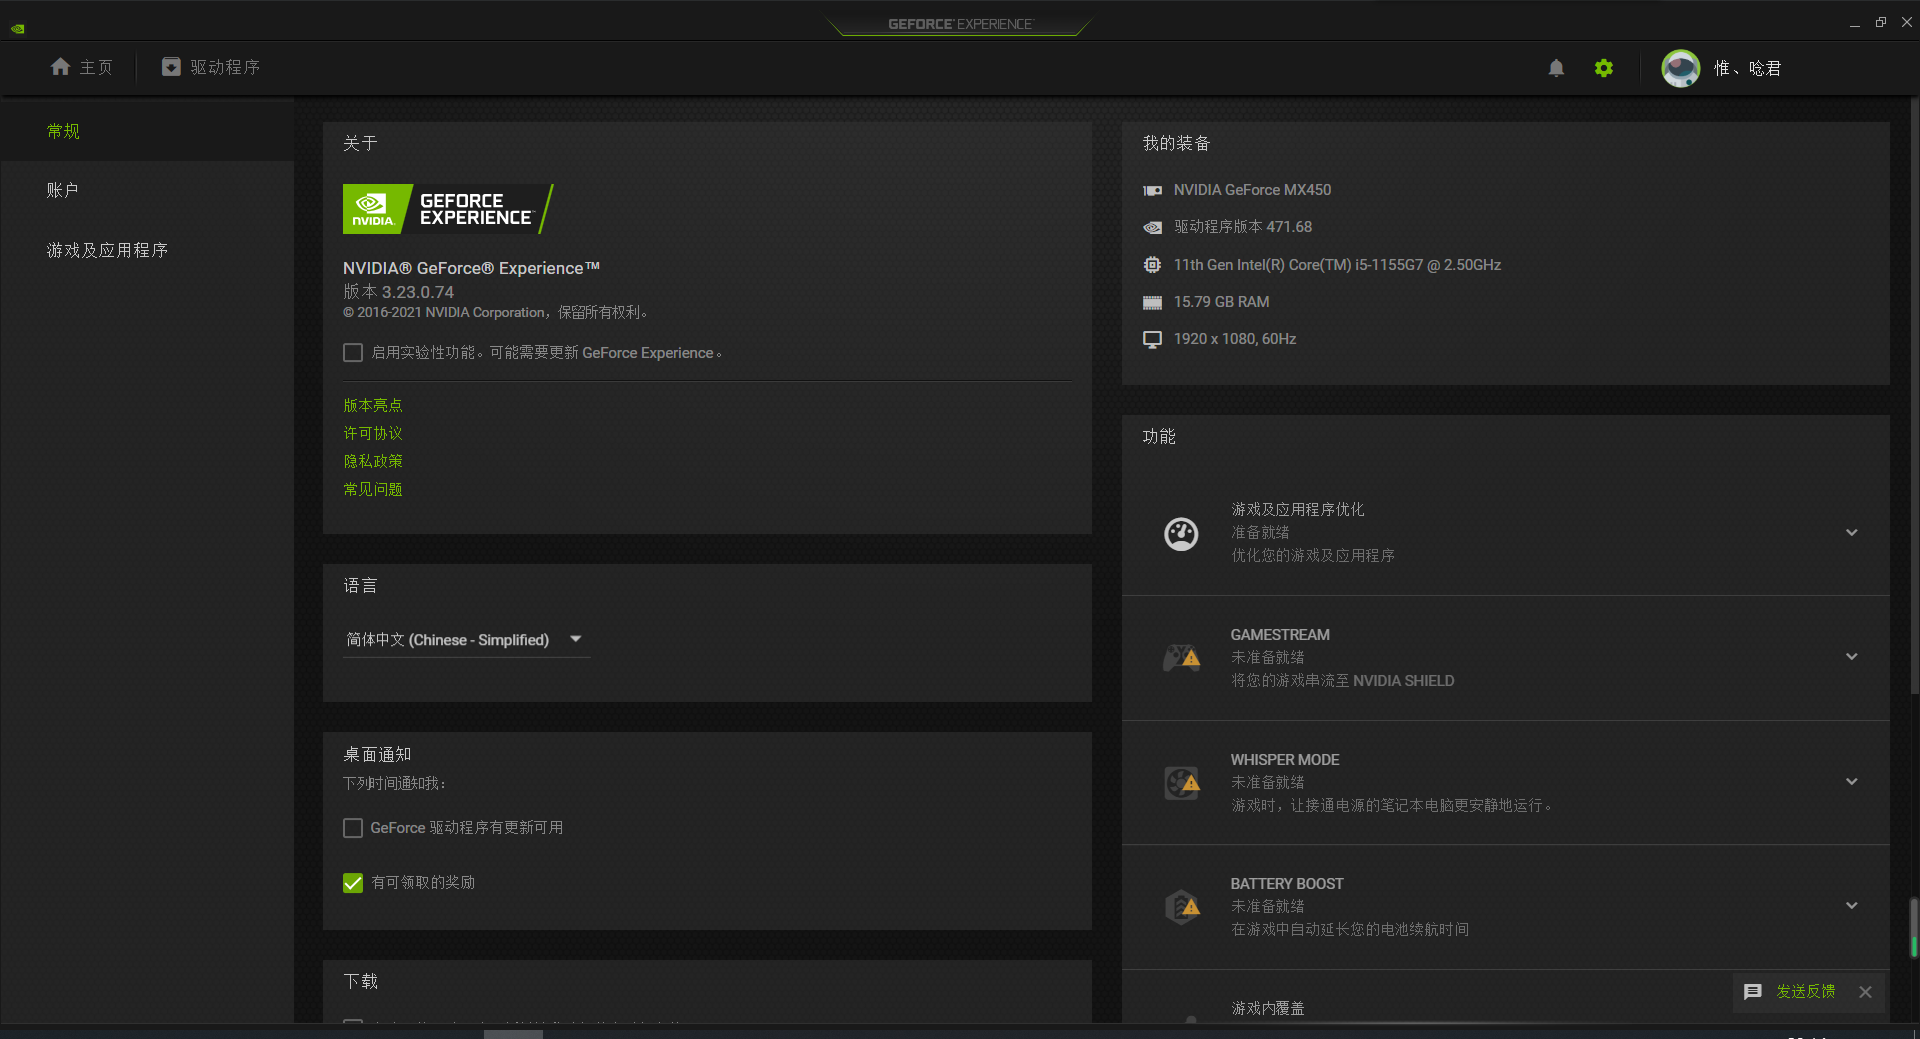Click the monitor icon beside 1920 x 1080
This screenshot has height=1039, width=1920.
(x=1152, y=339)
